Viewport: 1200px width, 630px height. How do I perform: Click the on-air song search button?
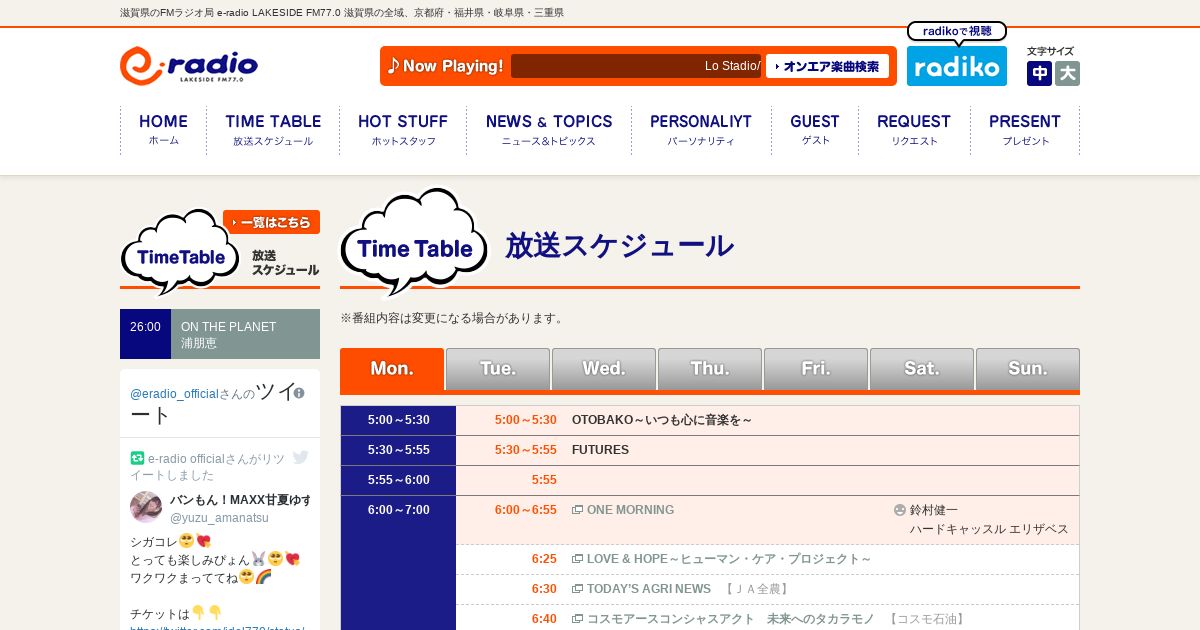click(827, 66)
